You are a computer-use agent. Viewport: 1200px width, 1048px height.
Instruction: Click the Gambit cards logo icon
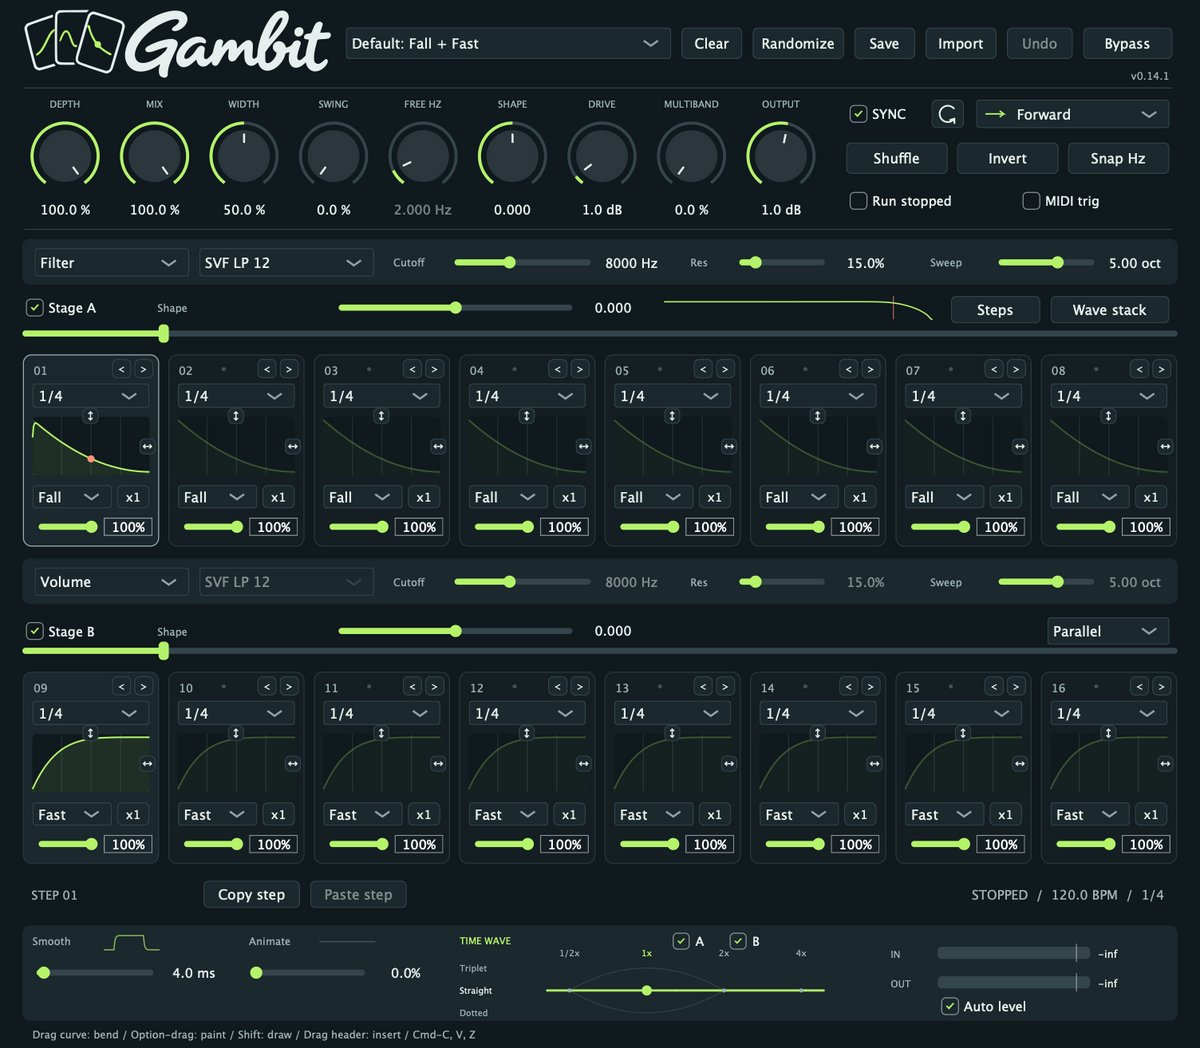coord(74,42)
